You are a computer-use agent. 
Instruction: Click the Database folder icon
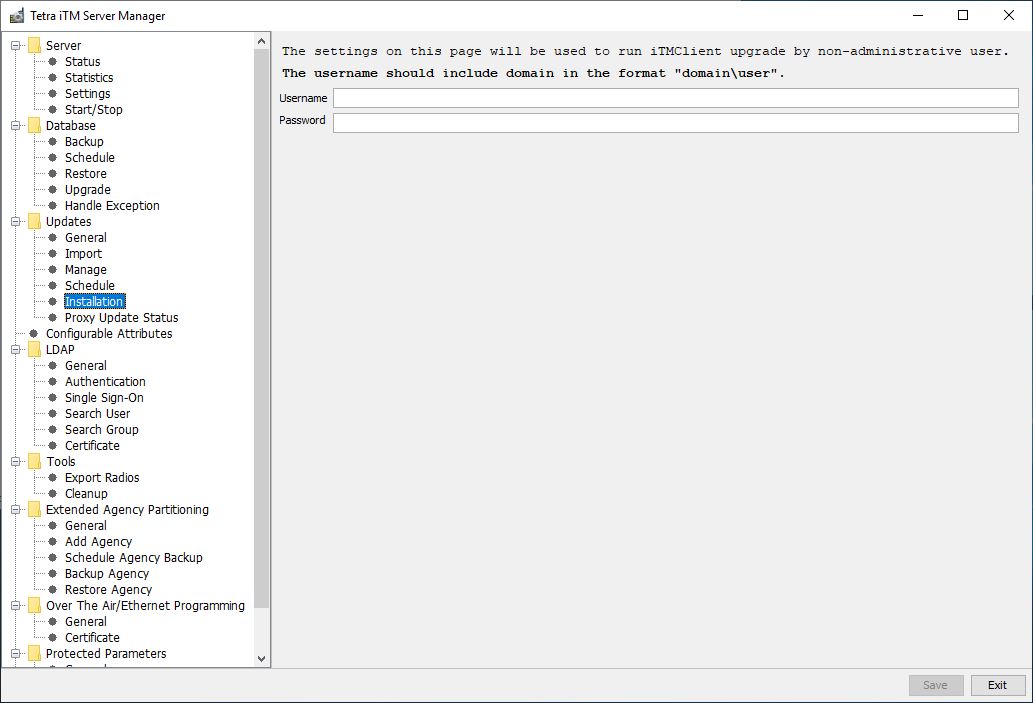34,125
